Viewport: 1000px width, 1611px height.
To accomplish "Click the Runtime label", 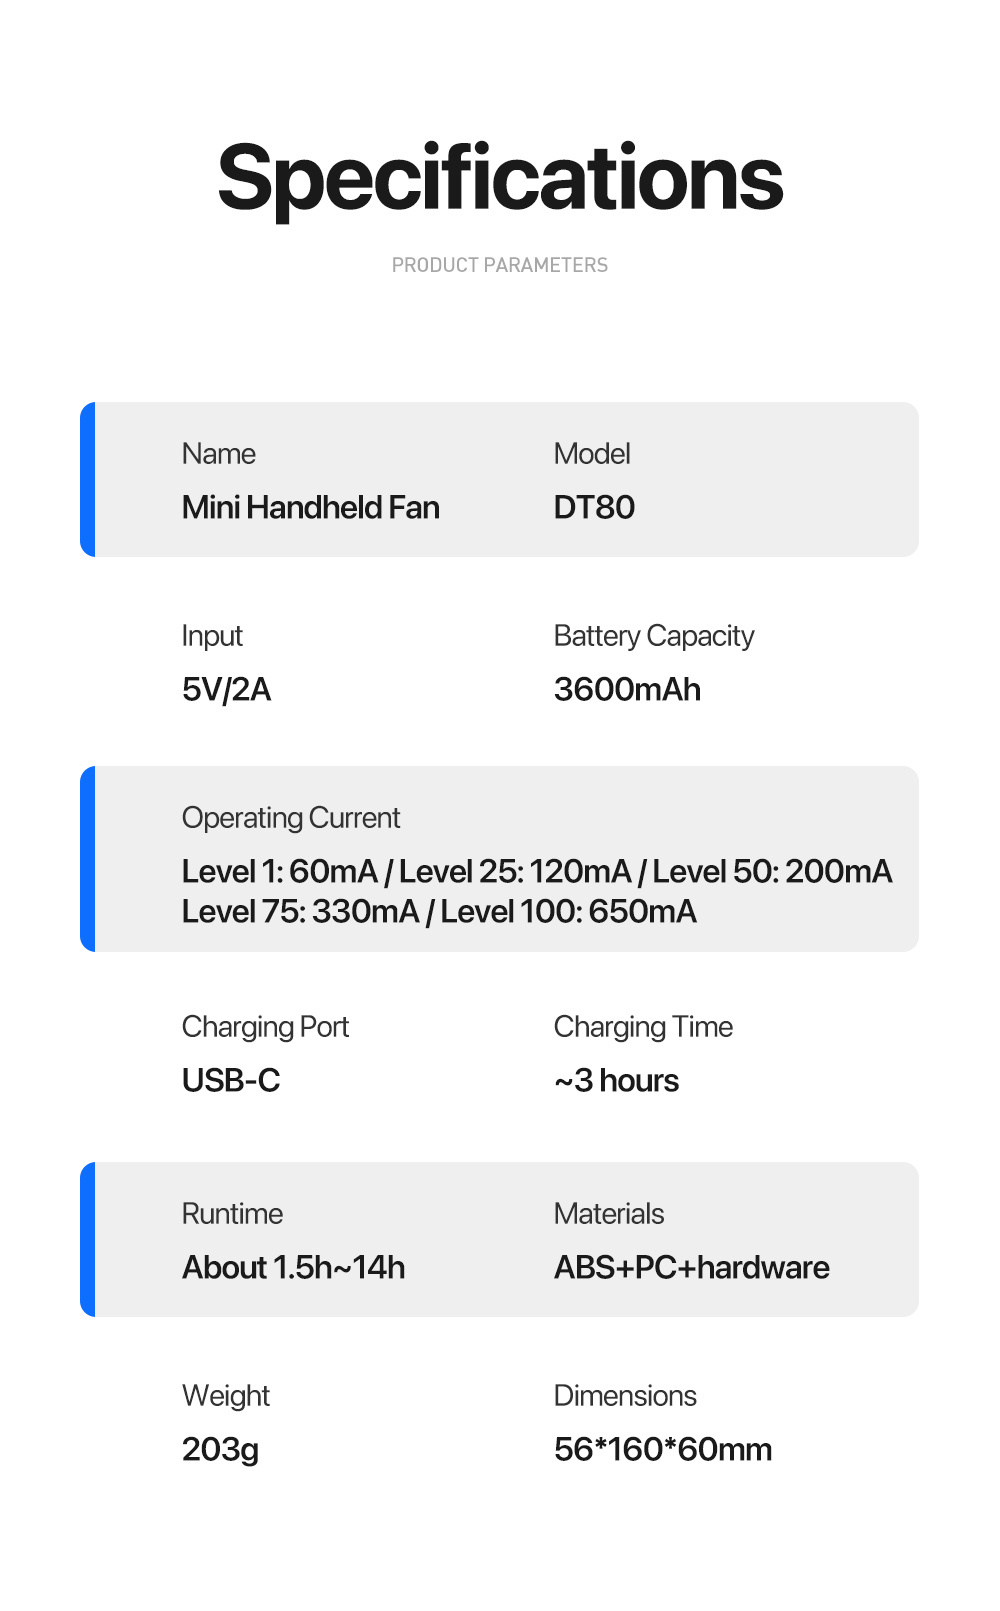I will tap(232, 1214).
